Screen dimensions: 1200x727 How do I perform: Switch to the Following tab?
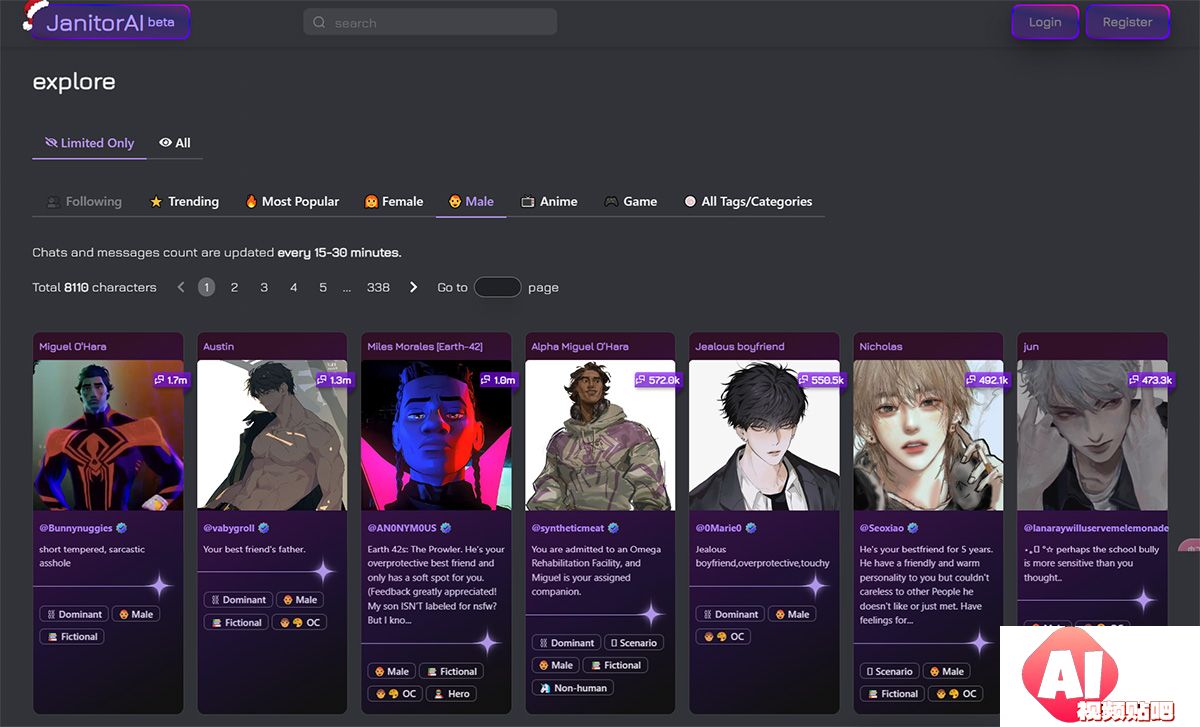(84, 201)
